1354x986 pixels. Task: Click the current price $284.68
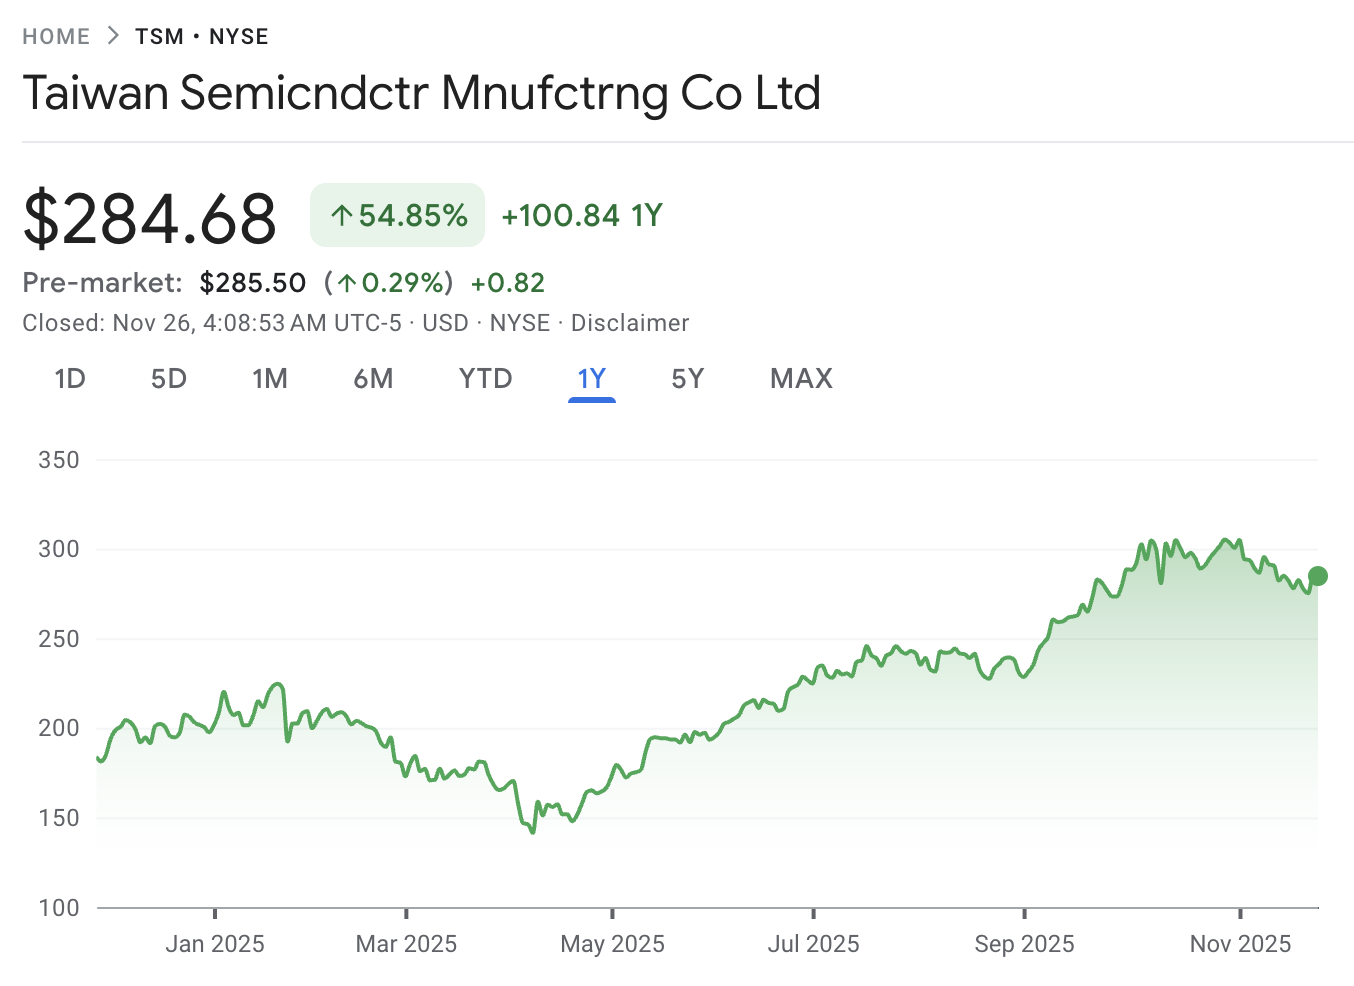point(150,217)
